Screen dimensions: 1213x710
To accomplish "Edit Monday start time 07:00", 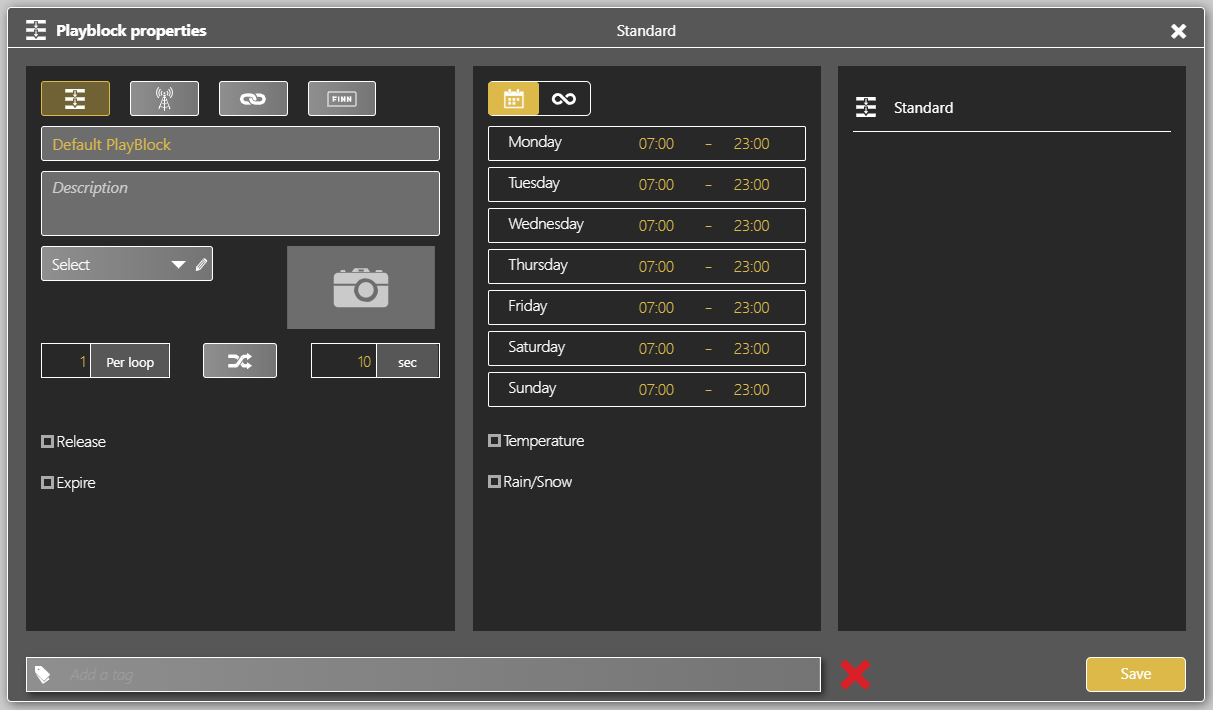I will (x=656, y=144).
